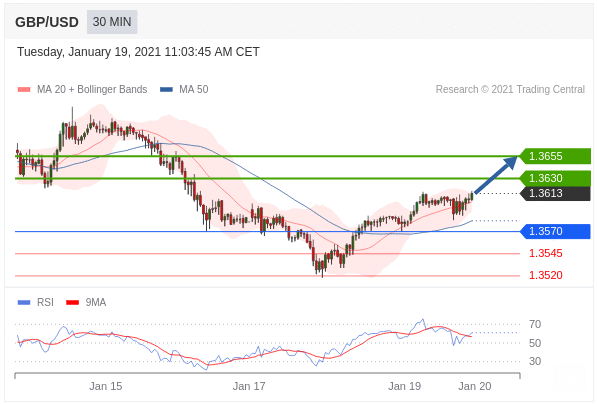The width and height of the screenshot is (597, 404).
Task: Click the Jan 15 date axis label
Action: point(105,386)
